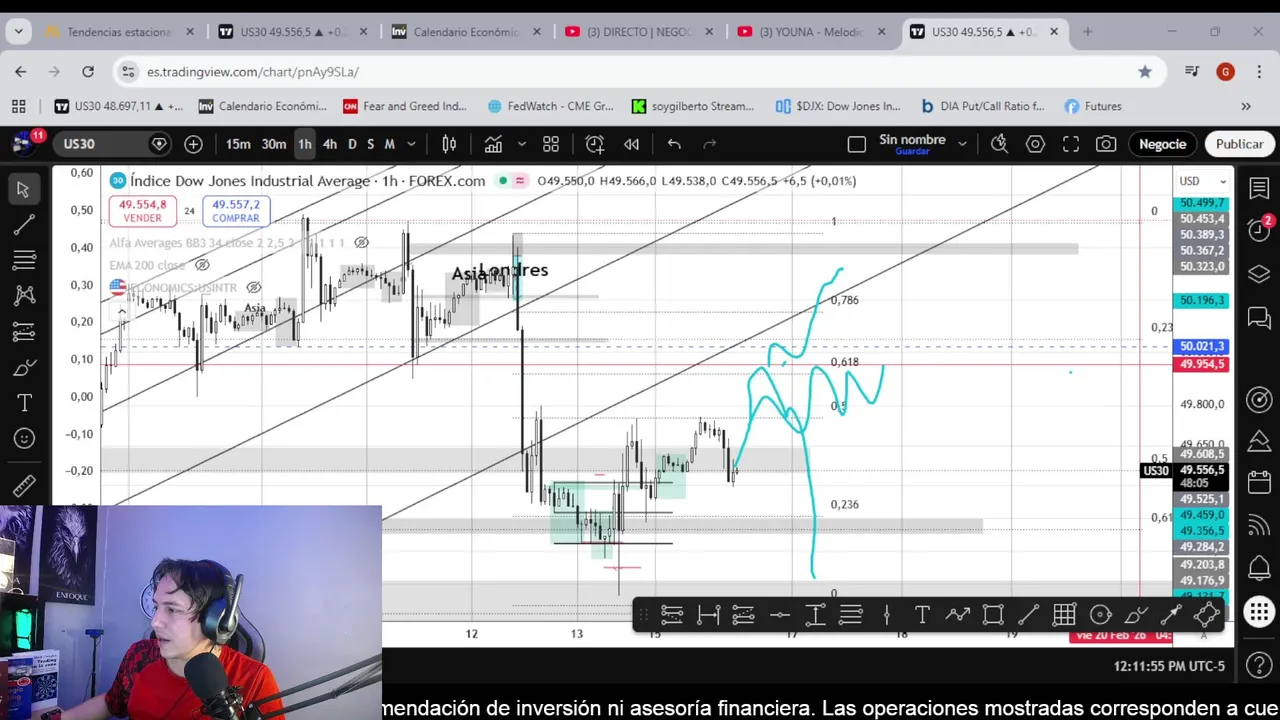Viewport: 1280px width, 720px height.
Task: Open Fear and Greed Index bookmark
Action: click(x=404, y=106)
